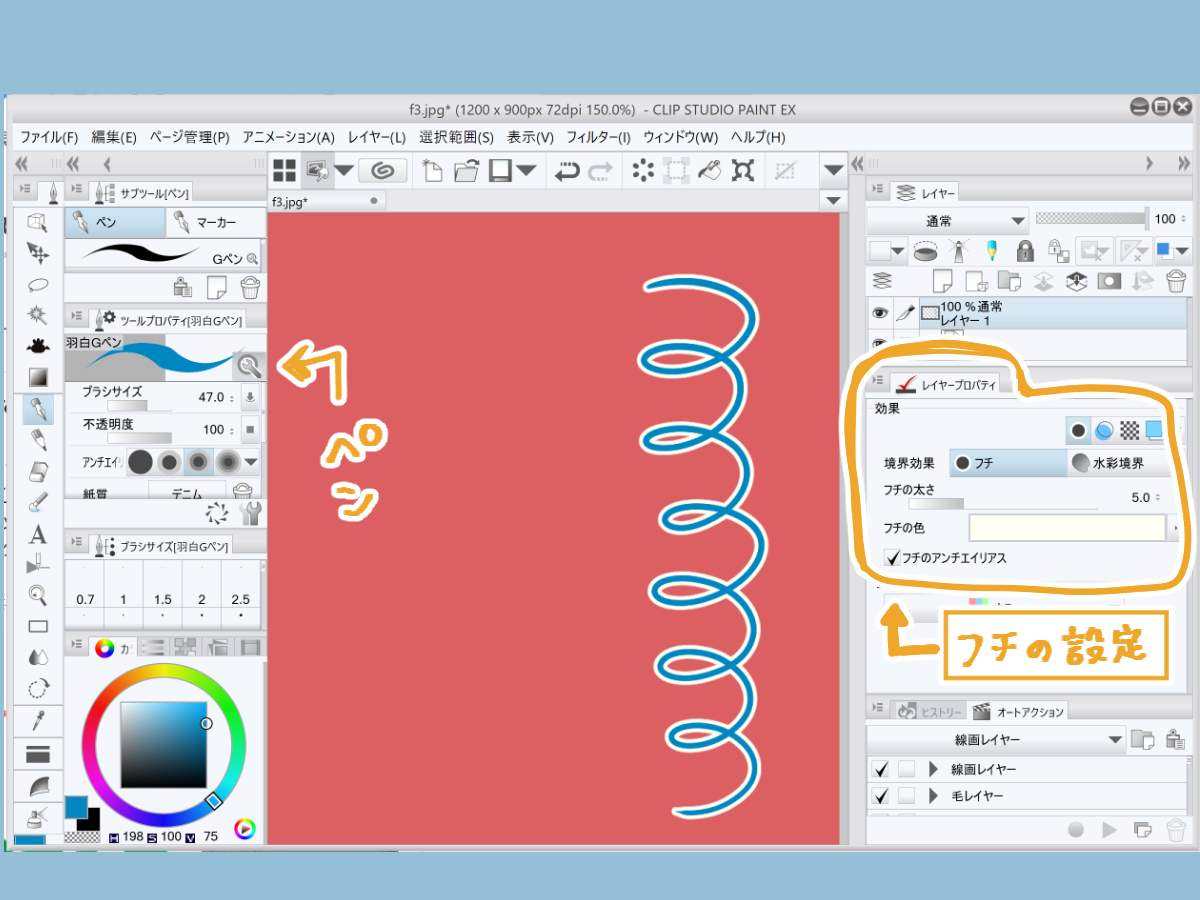The height and width of the screenshot is (900, 1200).
Task: Open the canvas tab list dropdown arrow
Action: click(x=833, y=201)
